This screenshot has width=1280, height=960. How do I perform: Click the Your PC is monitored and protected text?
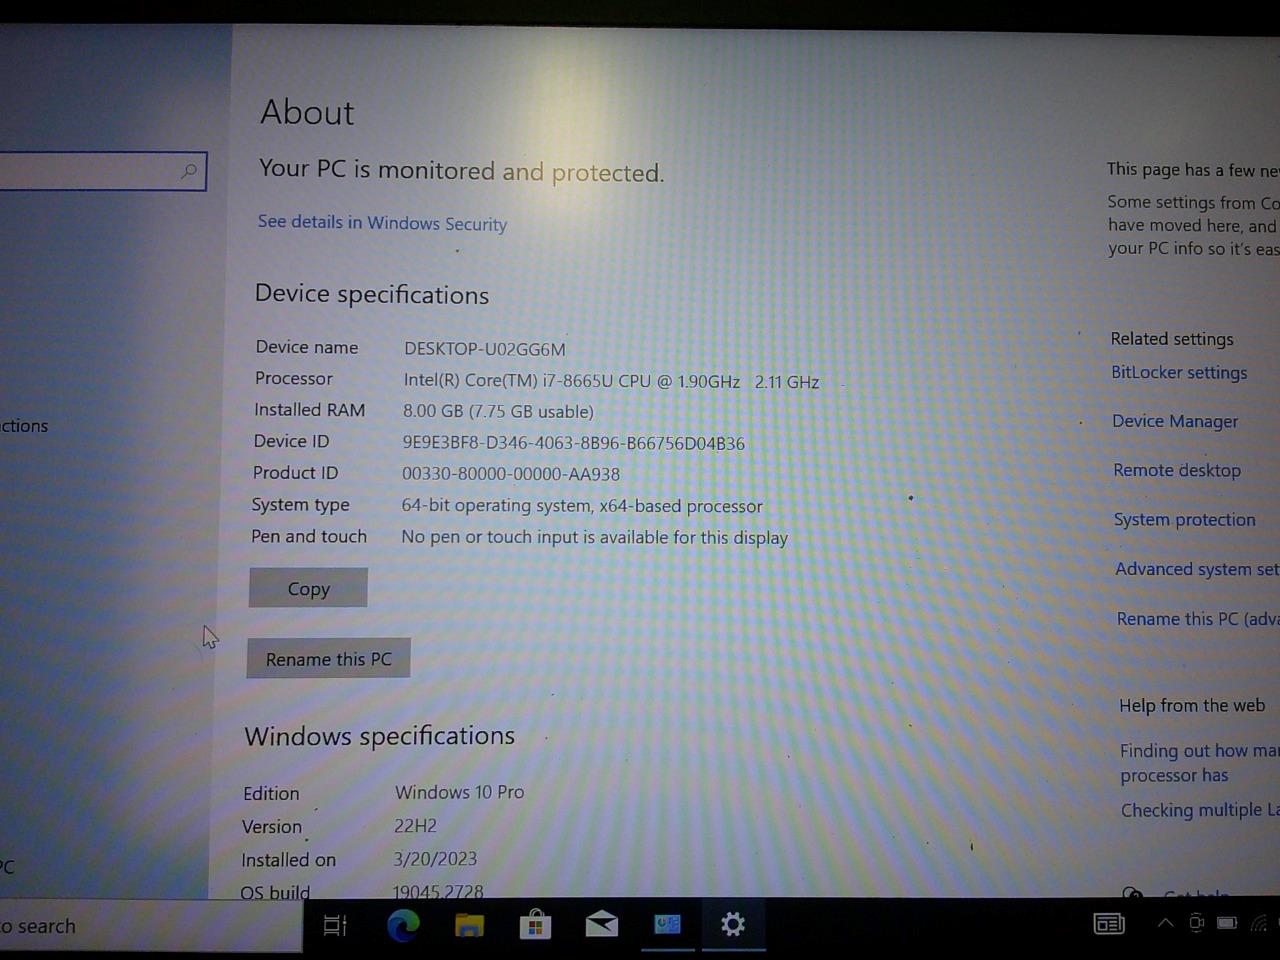click(461, 171)
